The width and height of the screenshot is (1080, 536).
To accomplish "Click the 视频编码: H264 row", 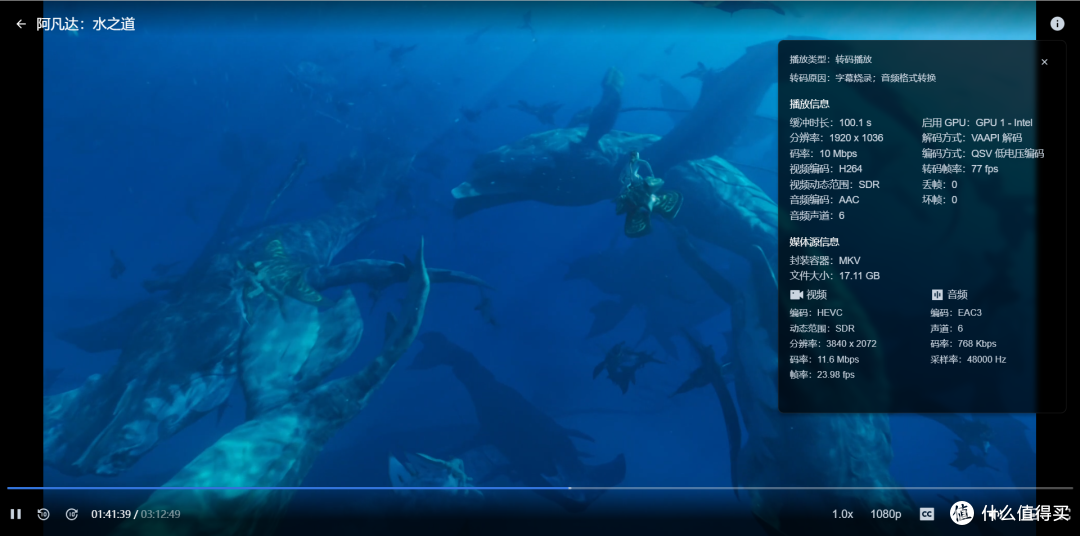I will (826, 169).
